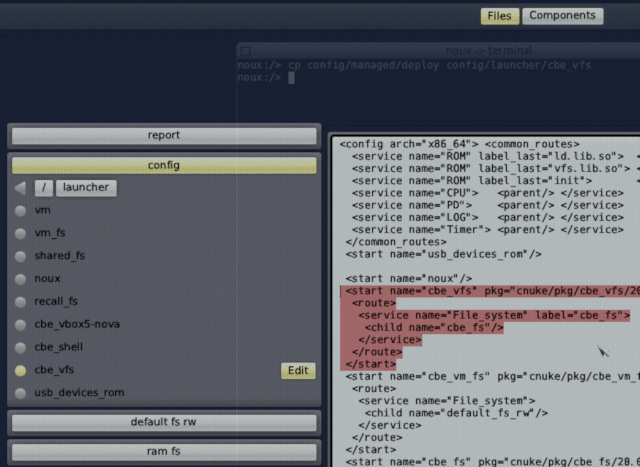The width and height of the screenshot is (640, 467).
Task: Select the cbe_shell radio button
Action: 20,348
